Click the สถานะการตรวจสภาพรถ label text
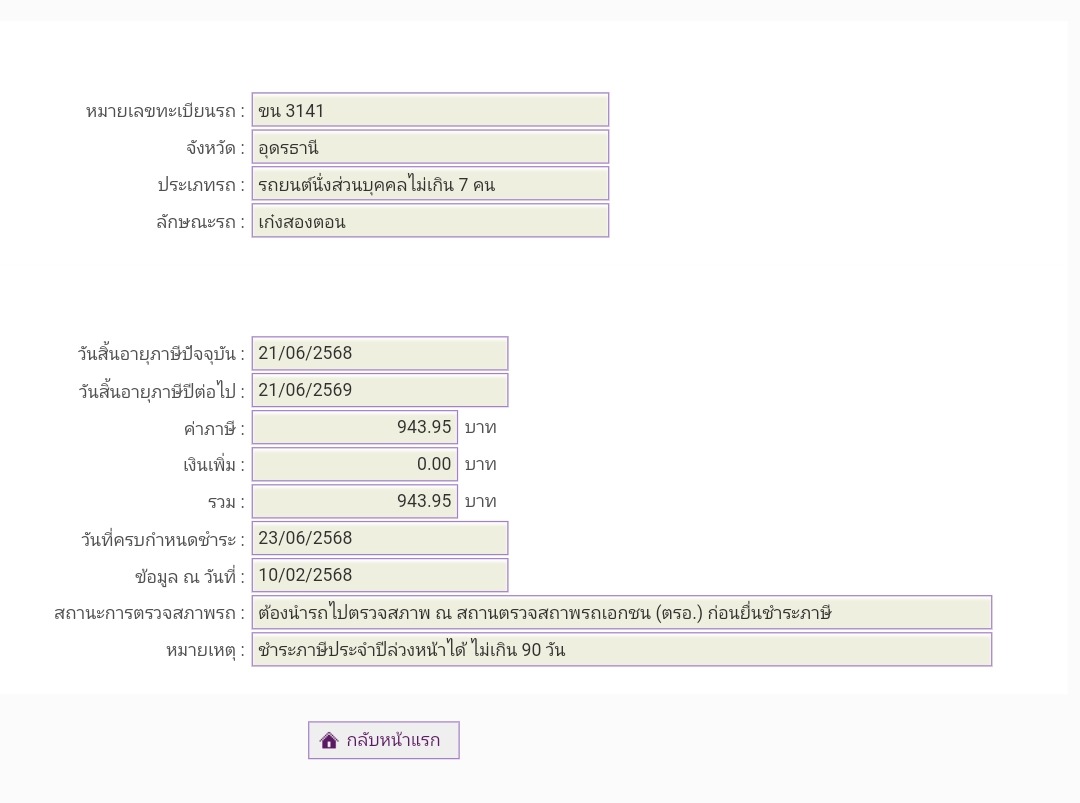Screen dimensions: 1080x803 148,613
